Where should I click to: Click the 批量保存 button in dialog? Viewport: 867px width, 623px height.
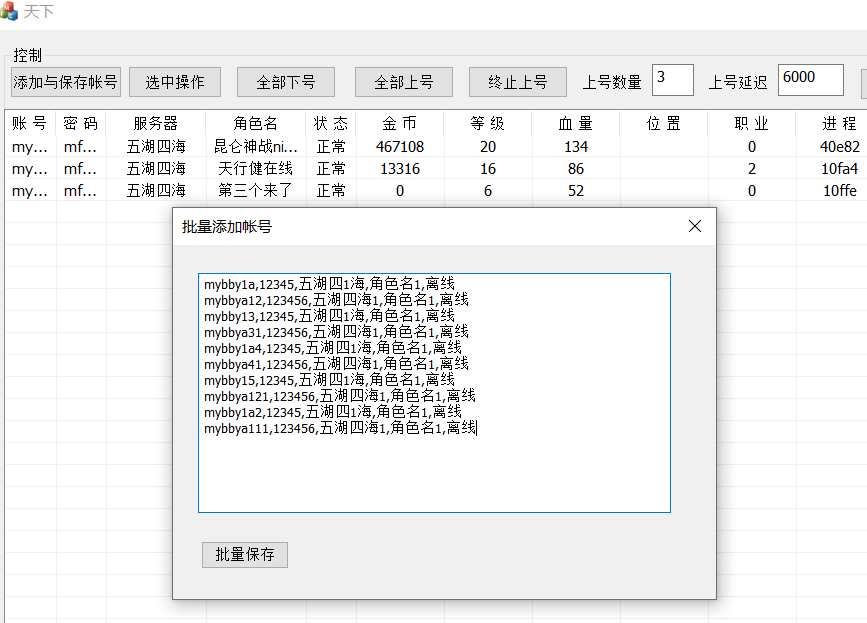pyautogui.click(x=244, y=554)
